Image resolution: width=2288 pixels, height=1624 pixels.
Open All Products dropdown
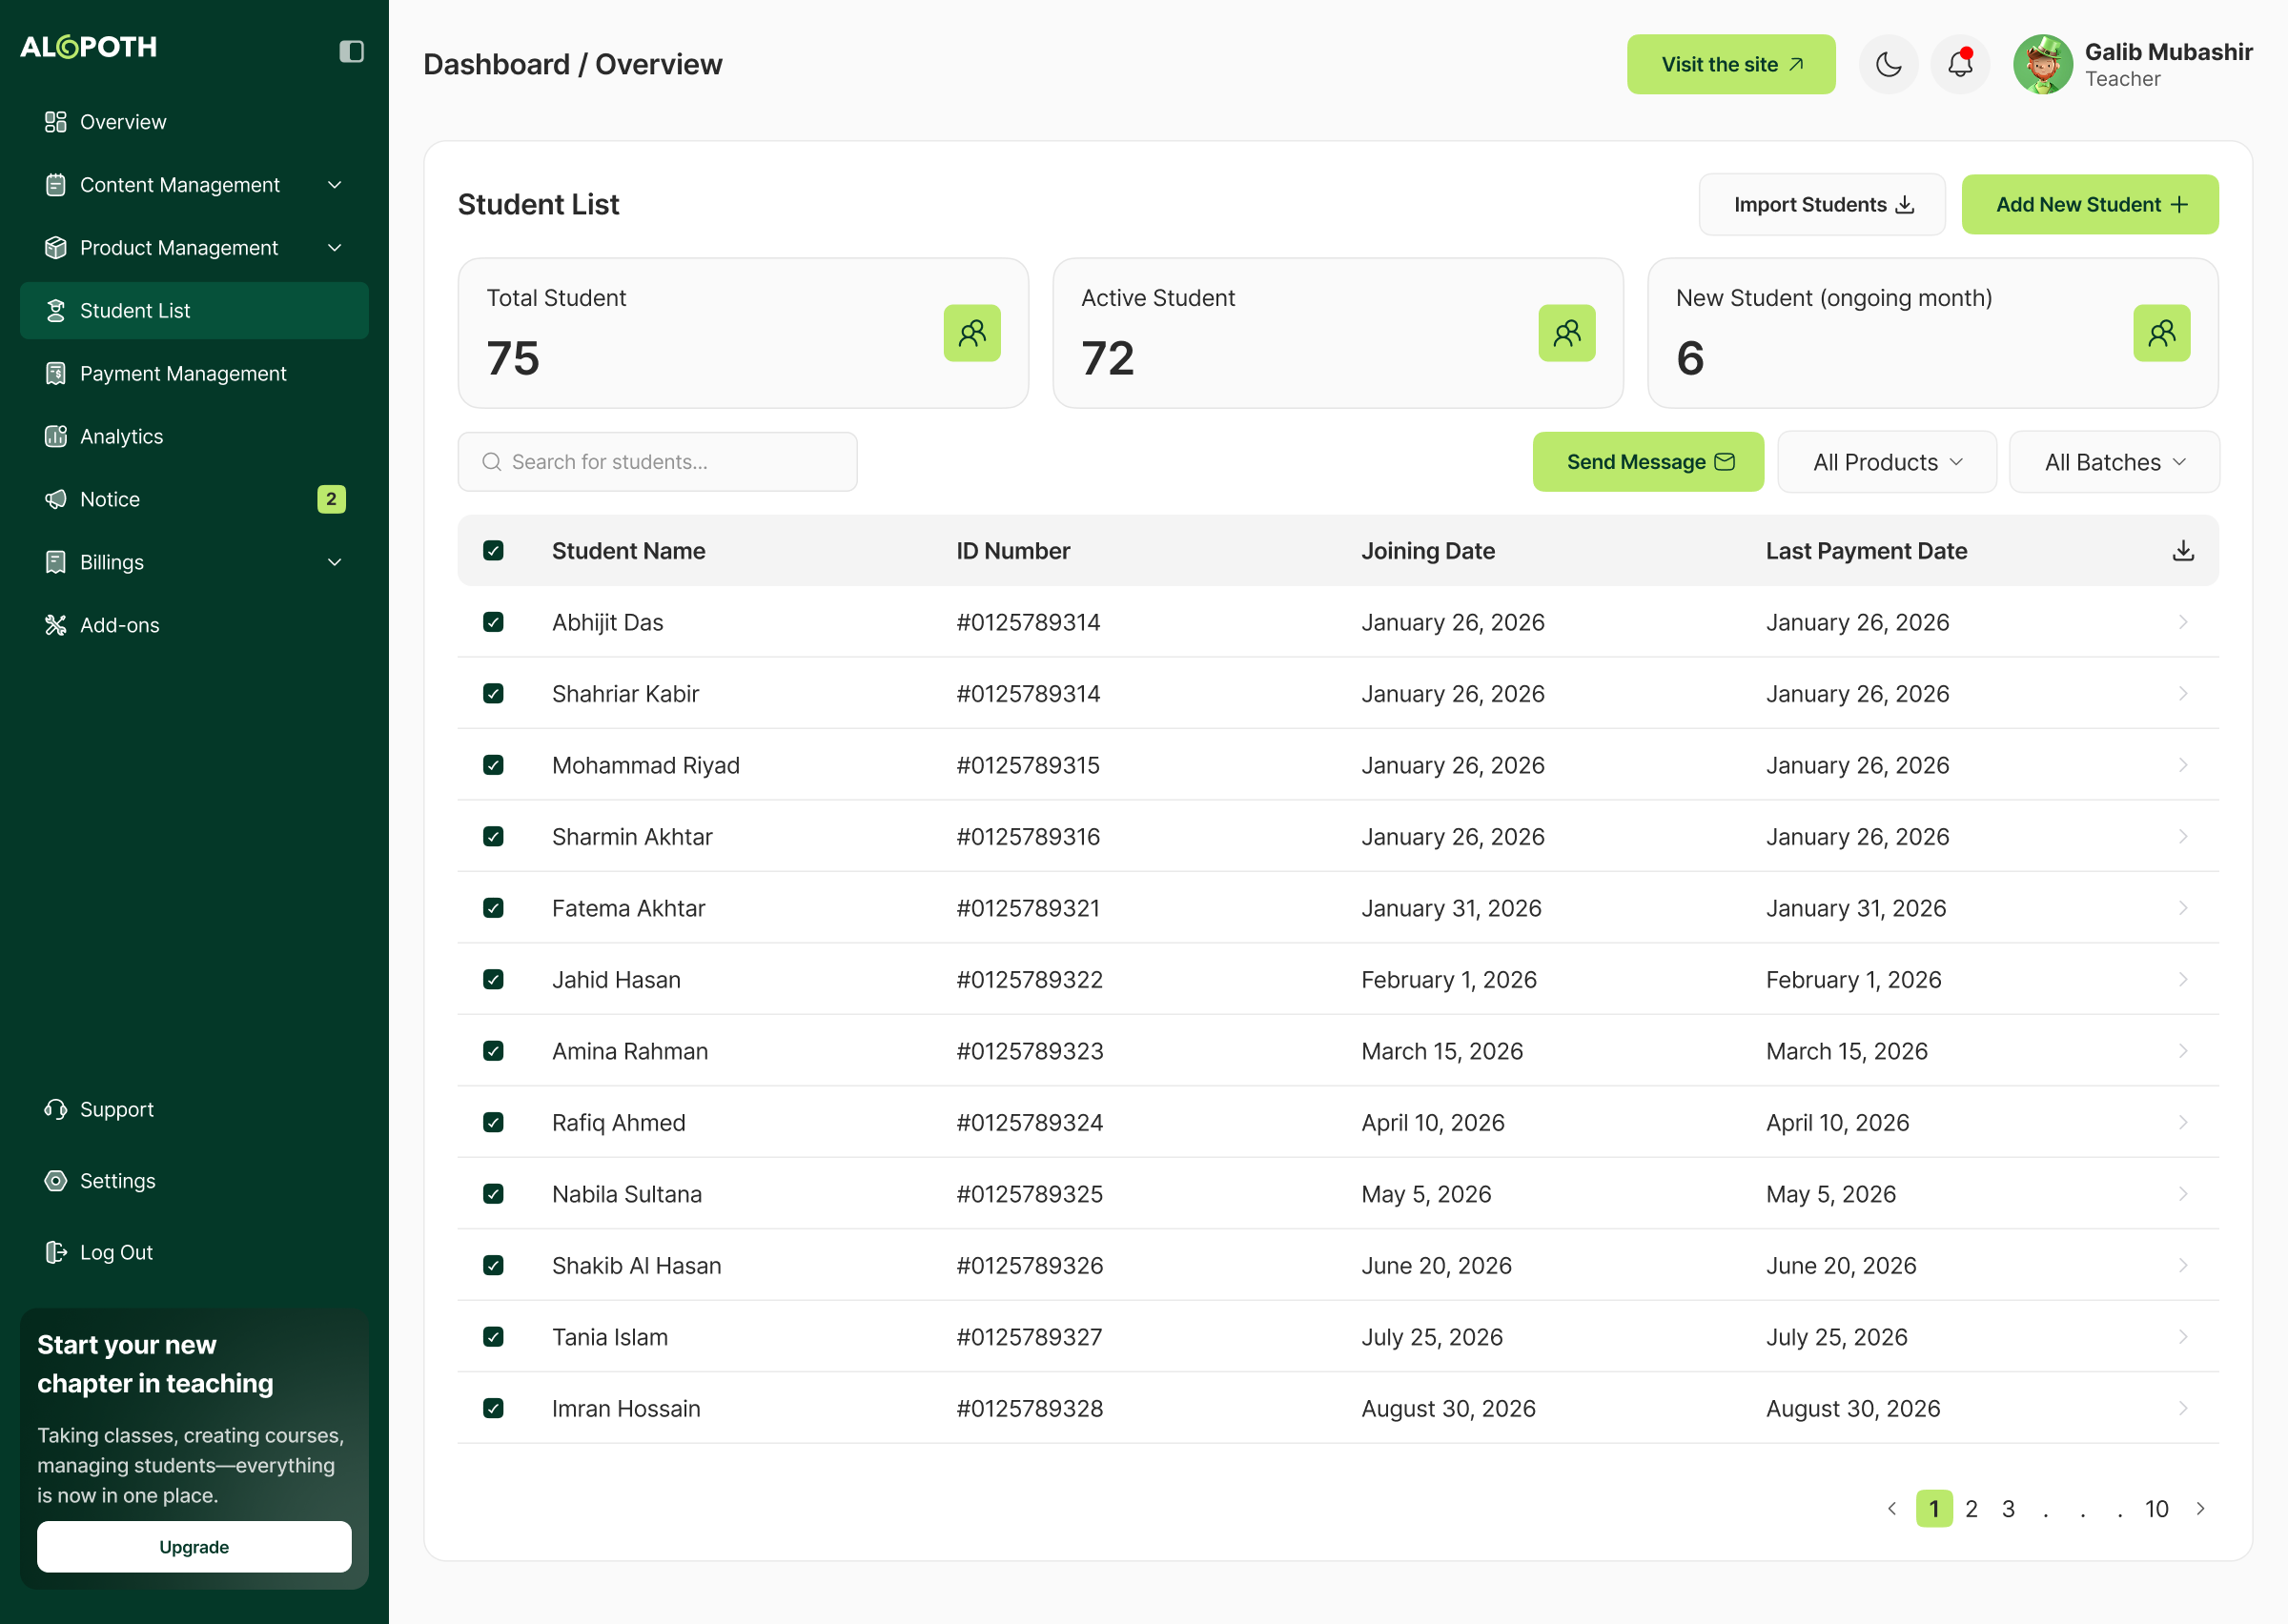coord(1887,462)
